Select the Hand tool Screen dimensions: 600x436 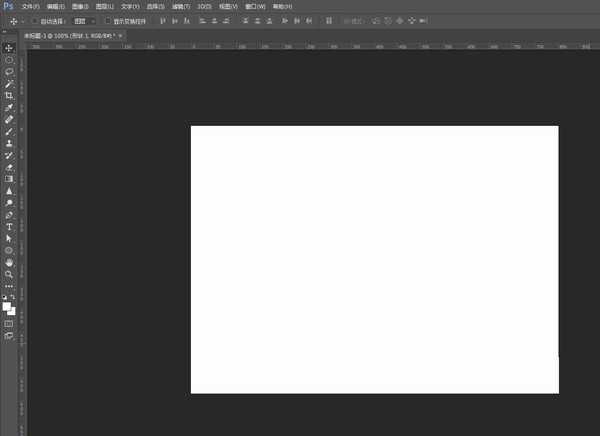[x=9, y=262]
